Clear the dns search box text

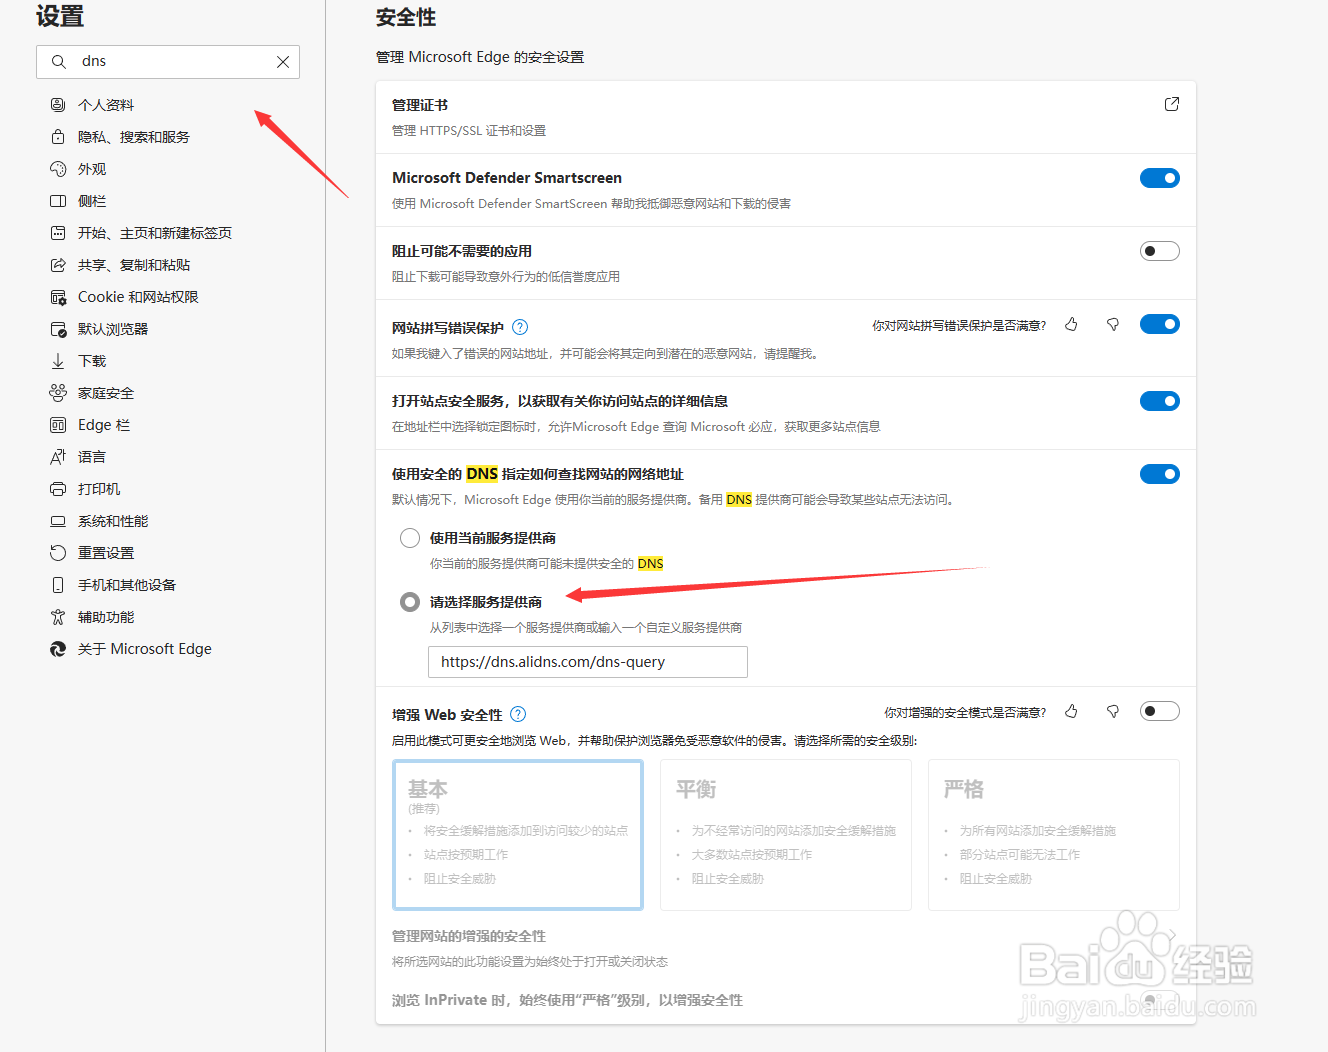point(283,62)
